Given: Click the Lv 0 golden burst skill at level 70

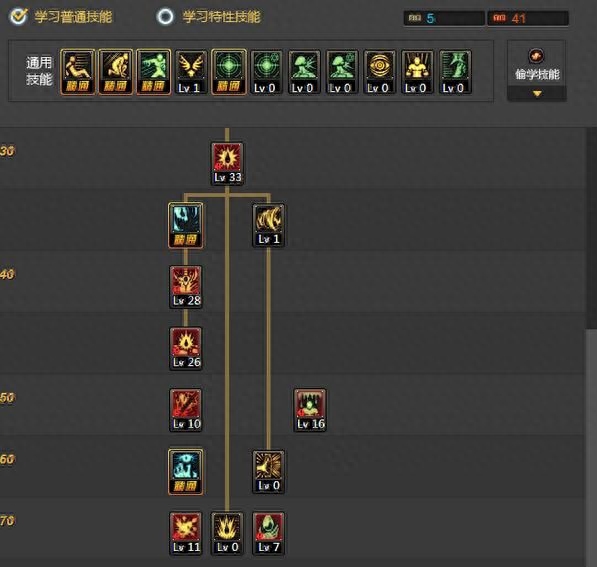Looking at the screenshot, I should 227,533.
